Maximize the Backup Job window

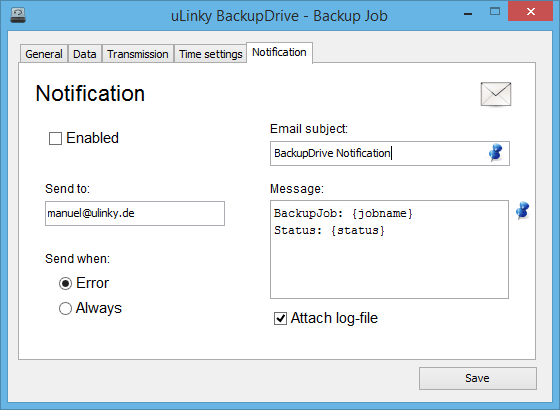[x=495, y=11]
